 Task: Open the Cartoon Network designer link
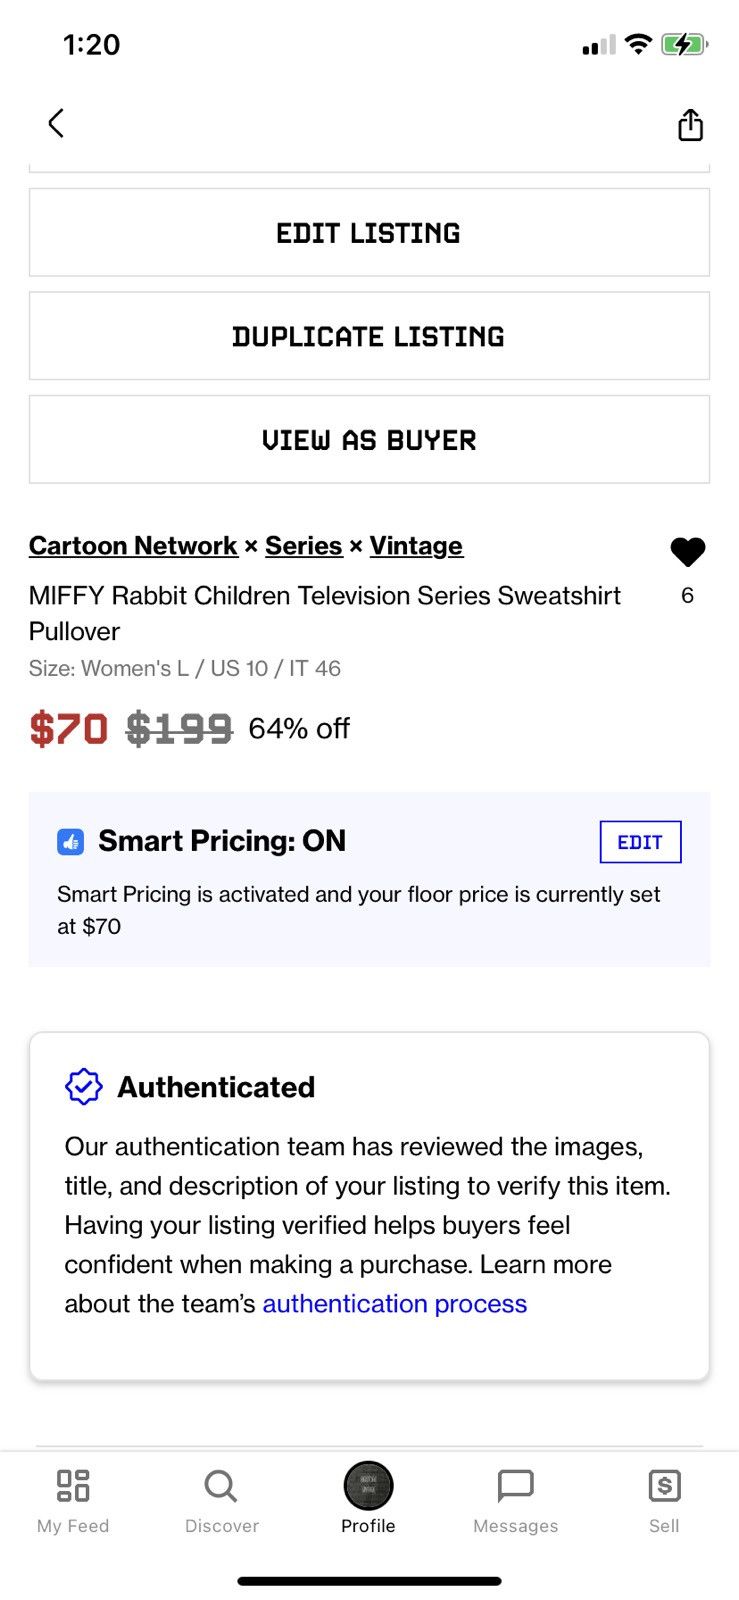(133, 546)
